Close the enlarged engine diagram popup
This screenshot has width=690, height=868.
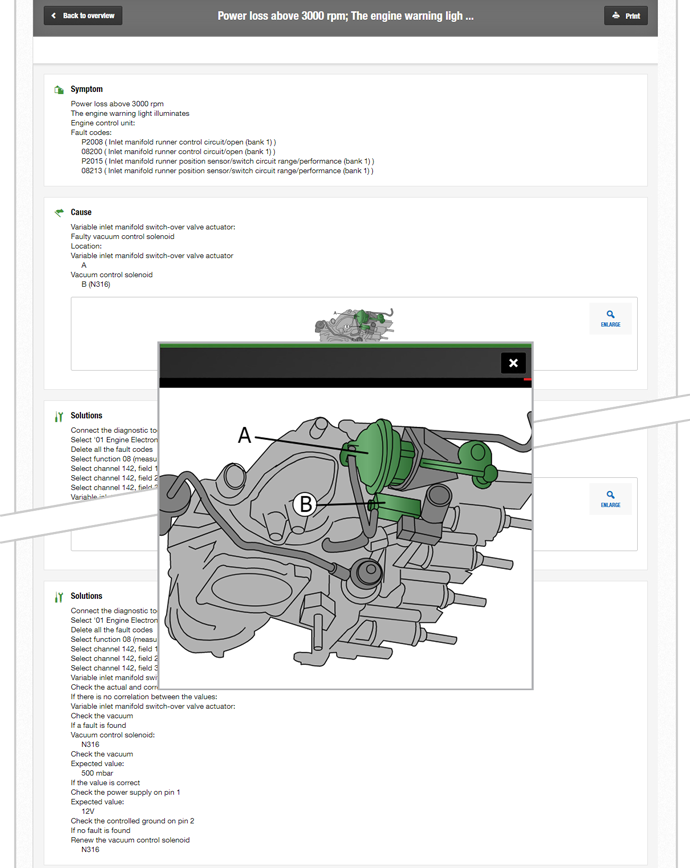coord(513,363)
